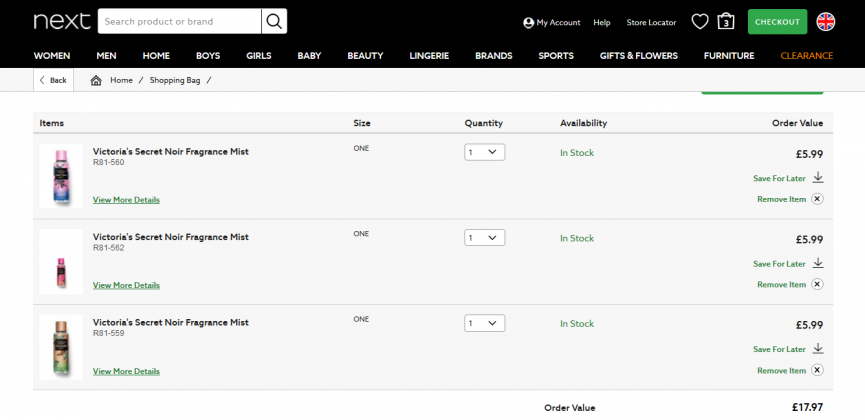Open the favourites heart icon
This screenshot has width=865, height=420.
pos(700,22)
